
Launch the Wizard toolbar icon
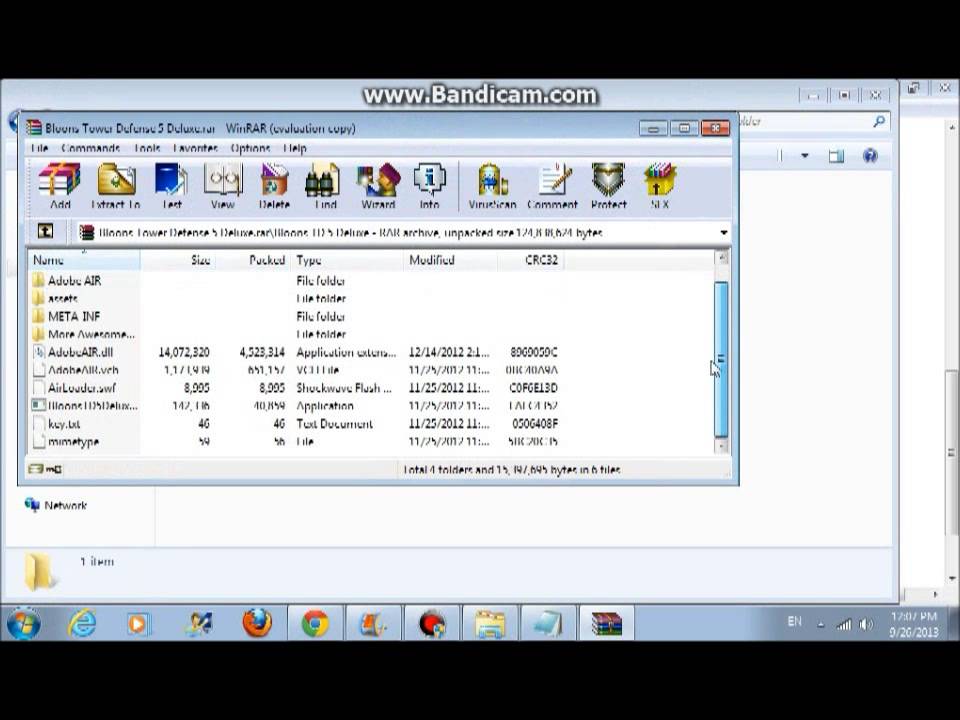(x=378, y=186)
